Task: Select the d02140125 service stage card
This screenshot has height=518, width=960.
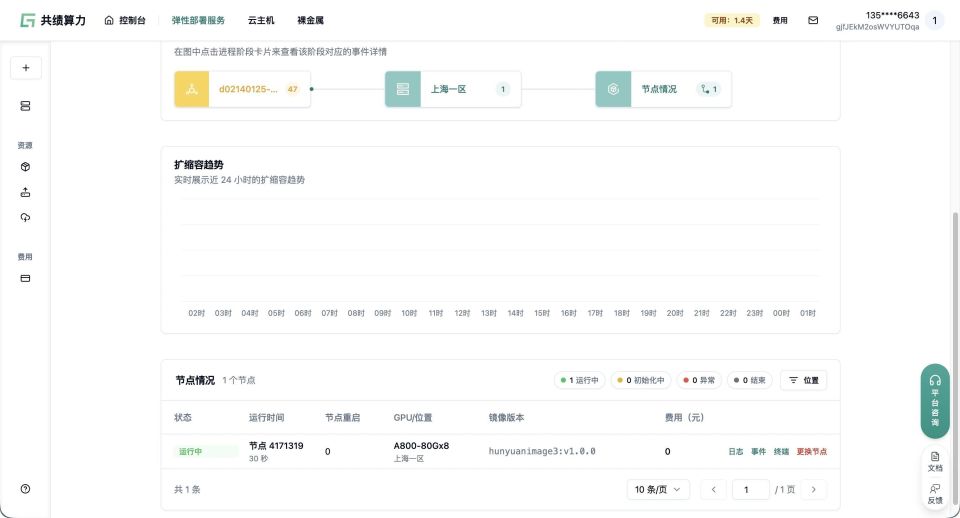Action: point(242,89)
